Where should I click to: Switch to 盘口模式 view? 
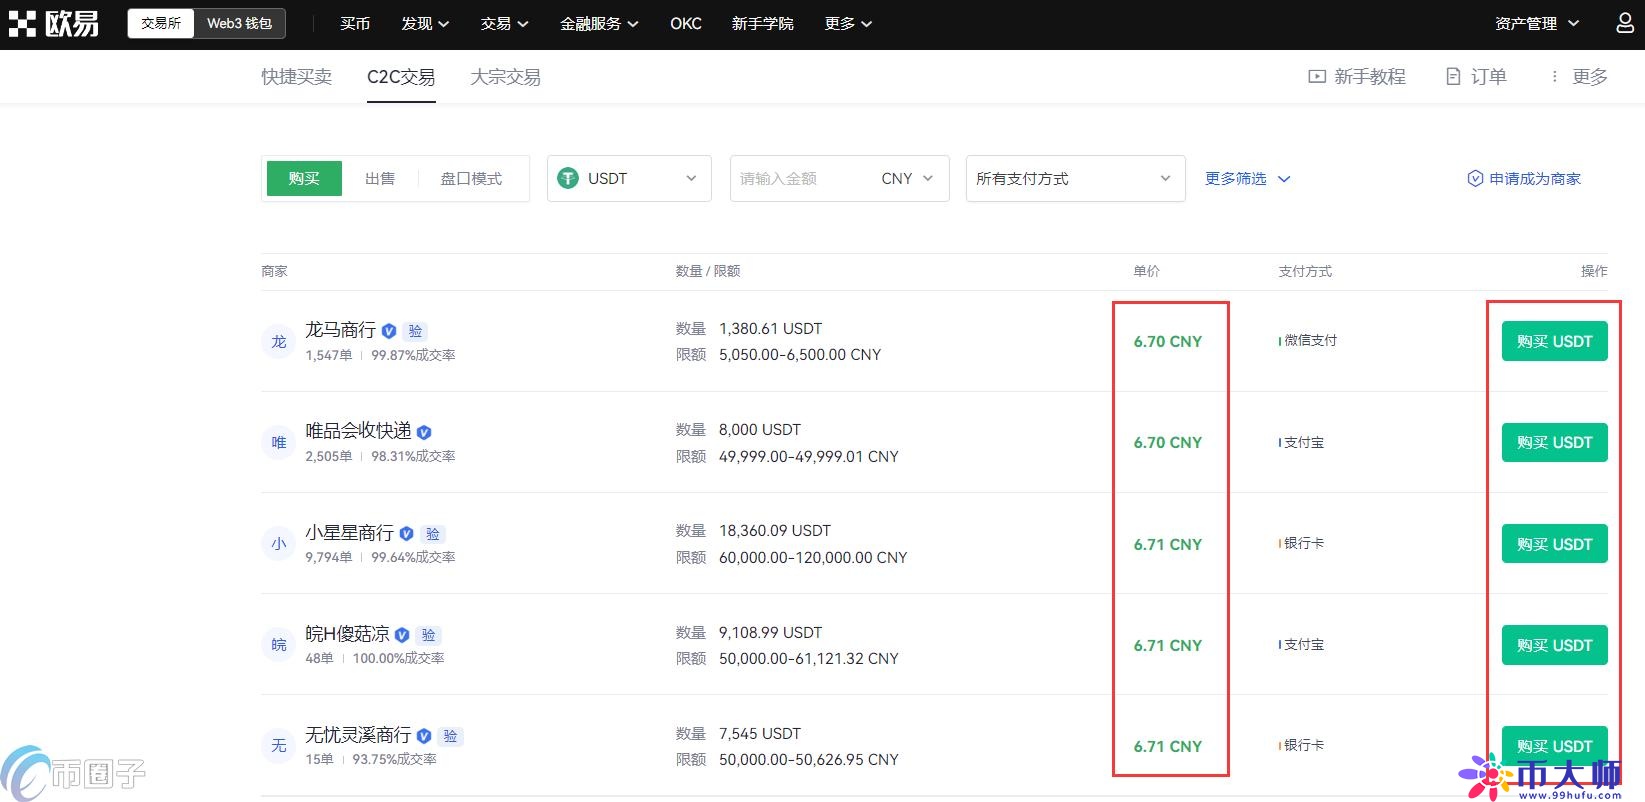[x=471, y=178]
